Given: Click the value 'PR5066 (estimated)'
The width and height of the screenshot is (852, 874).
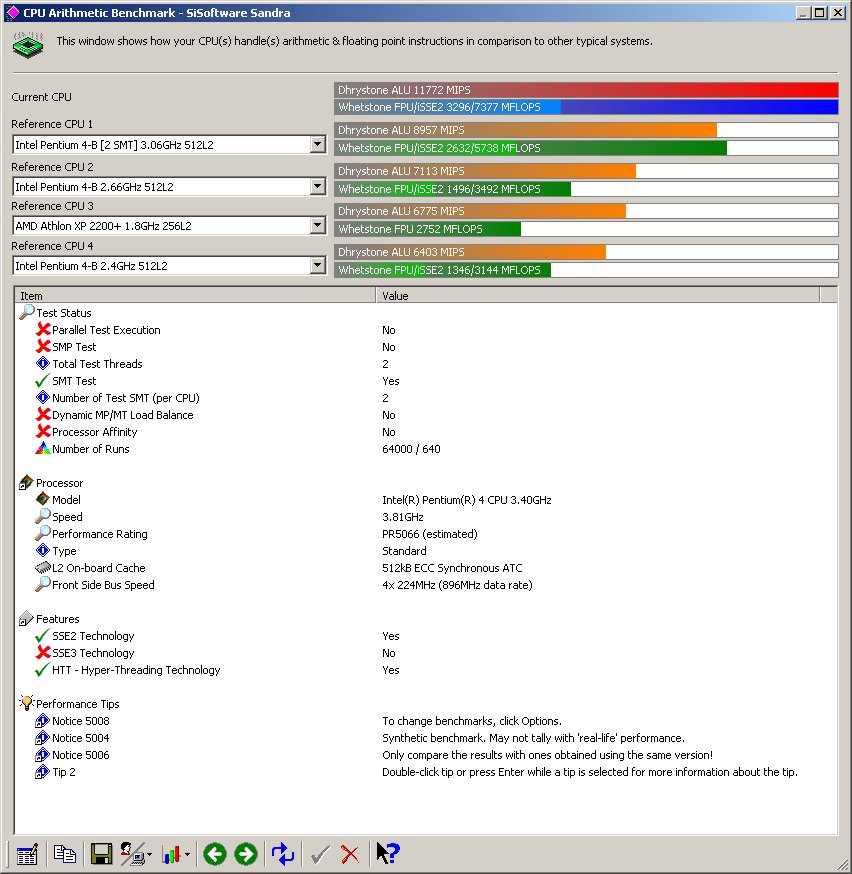Looking at the screenshot, I should click(x=430, y=534).
